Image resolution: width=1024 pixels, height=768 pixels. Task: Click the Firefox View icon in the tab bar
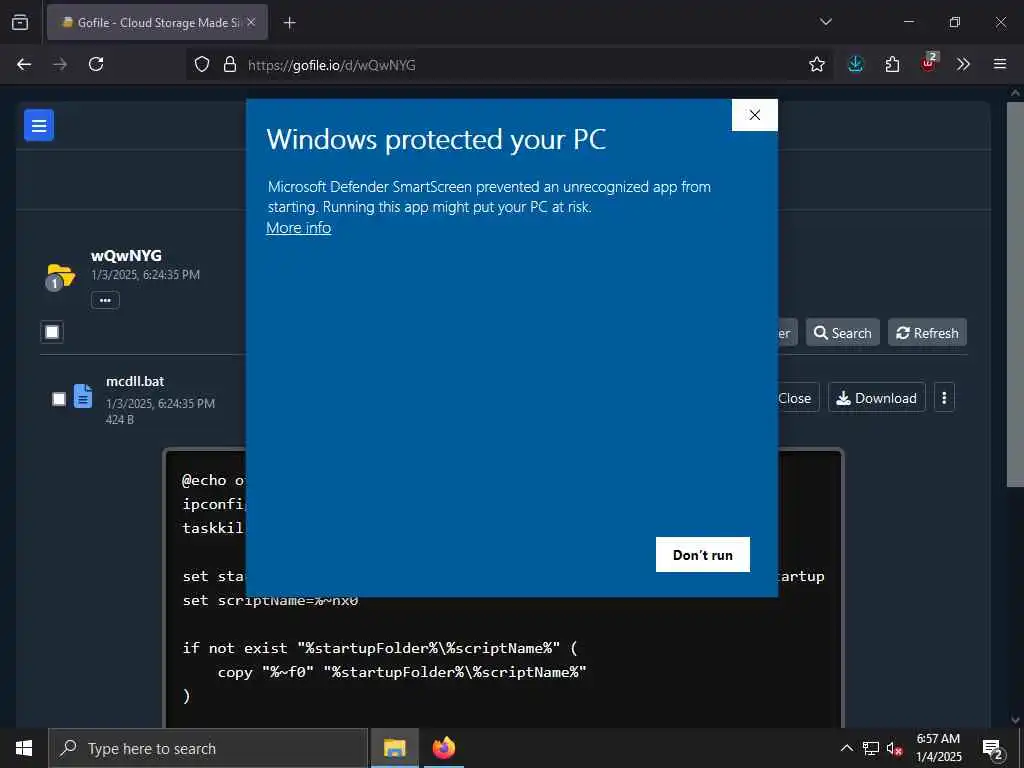(20, 22)
